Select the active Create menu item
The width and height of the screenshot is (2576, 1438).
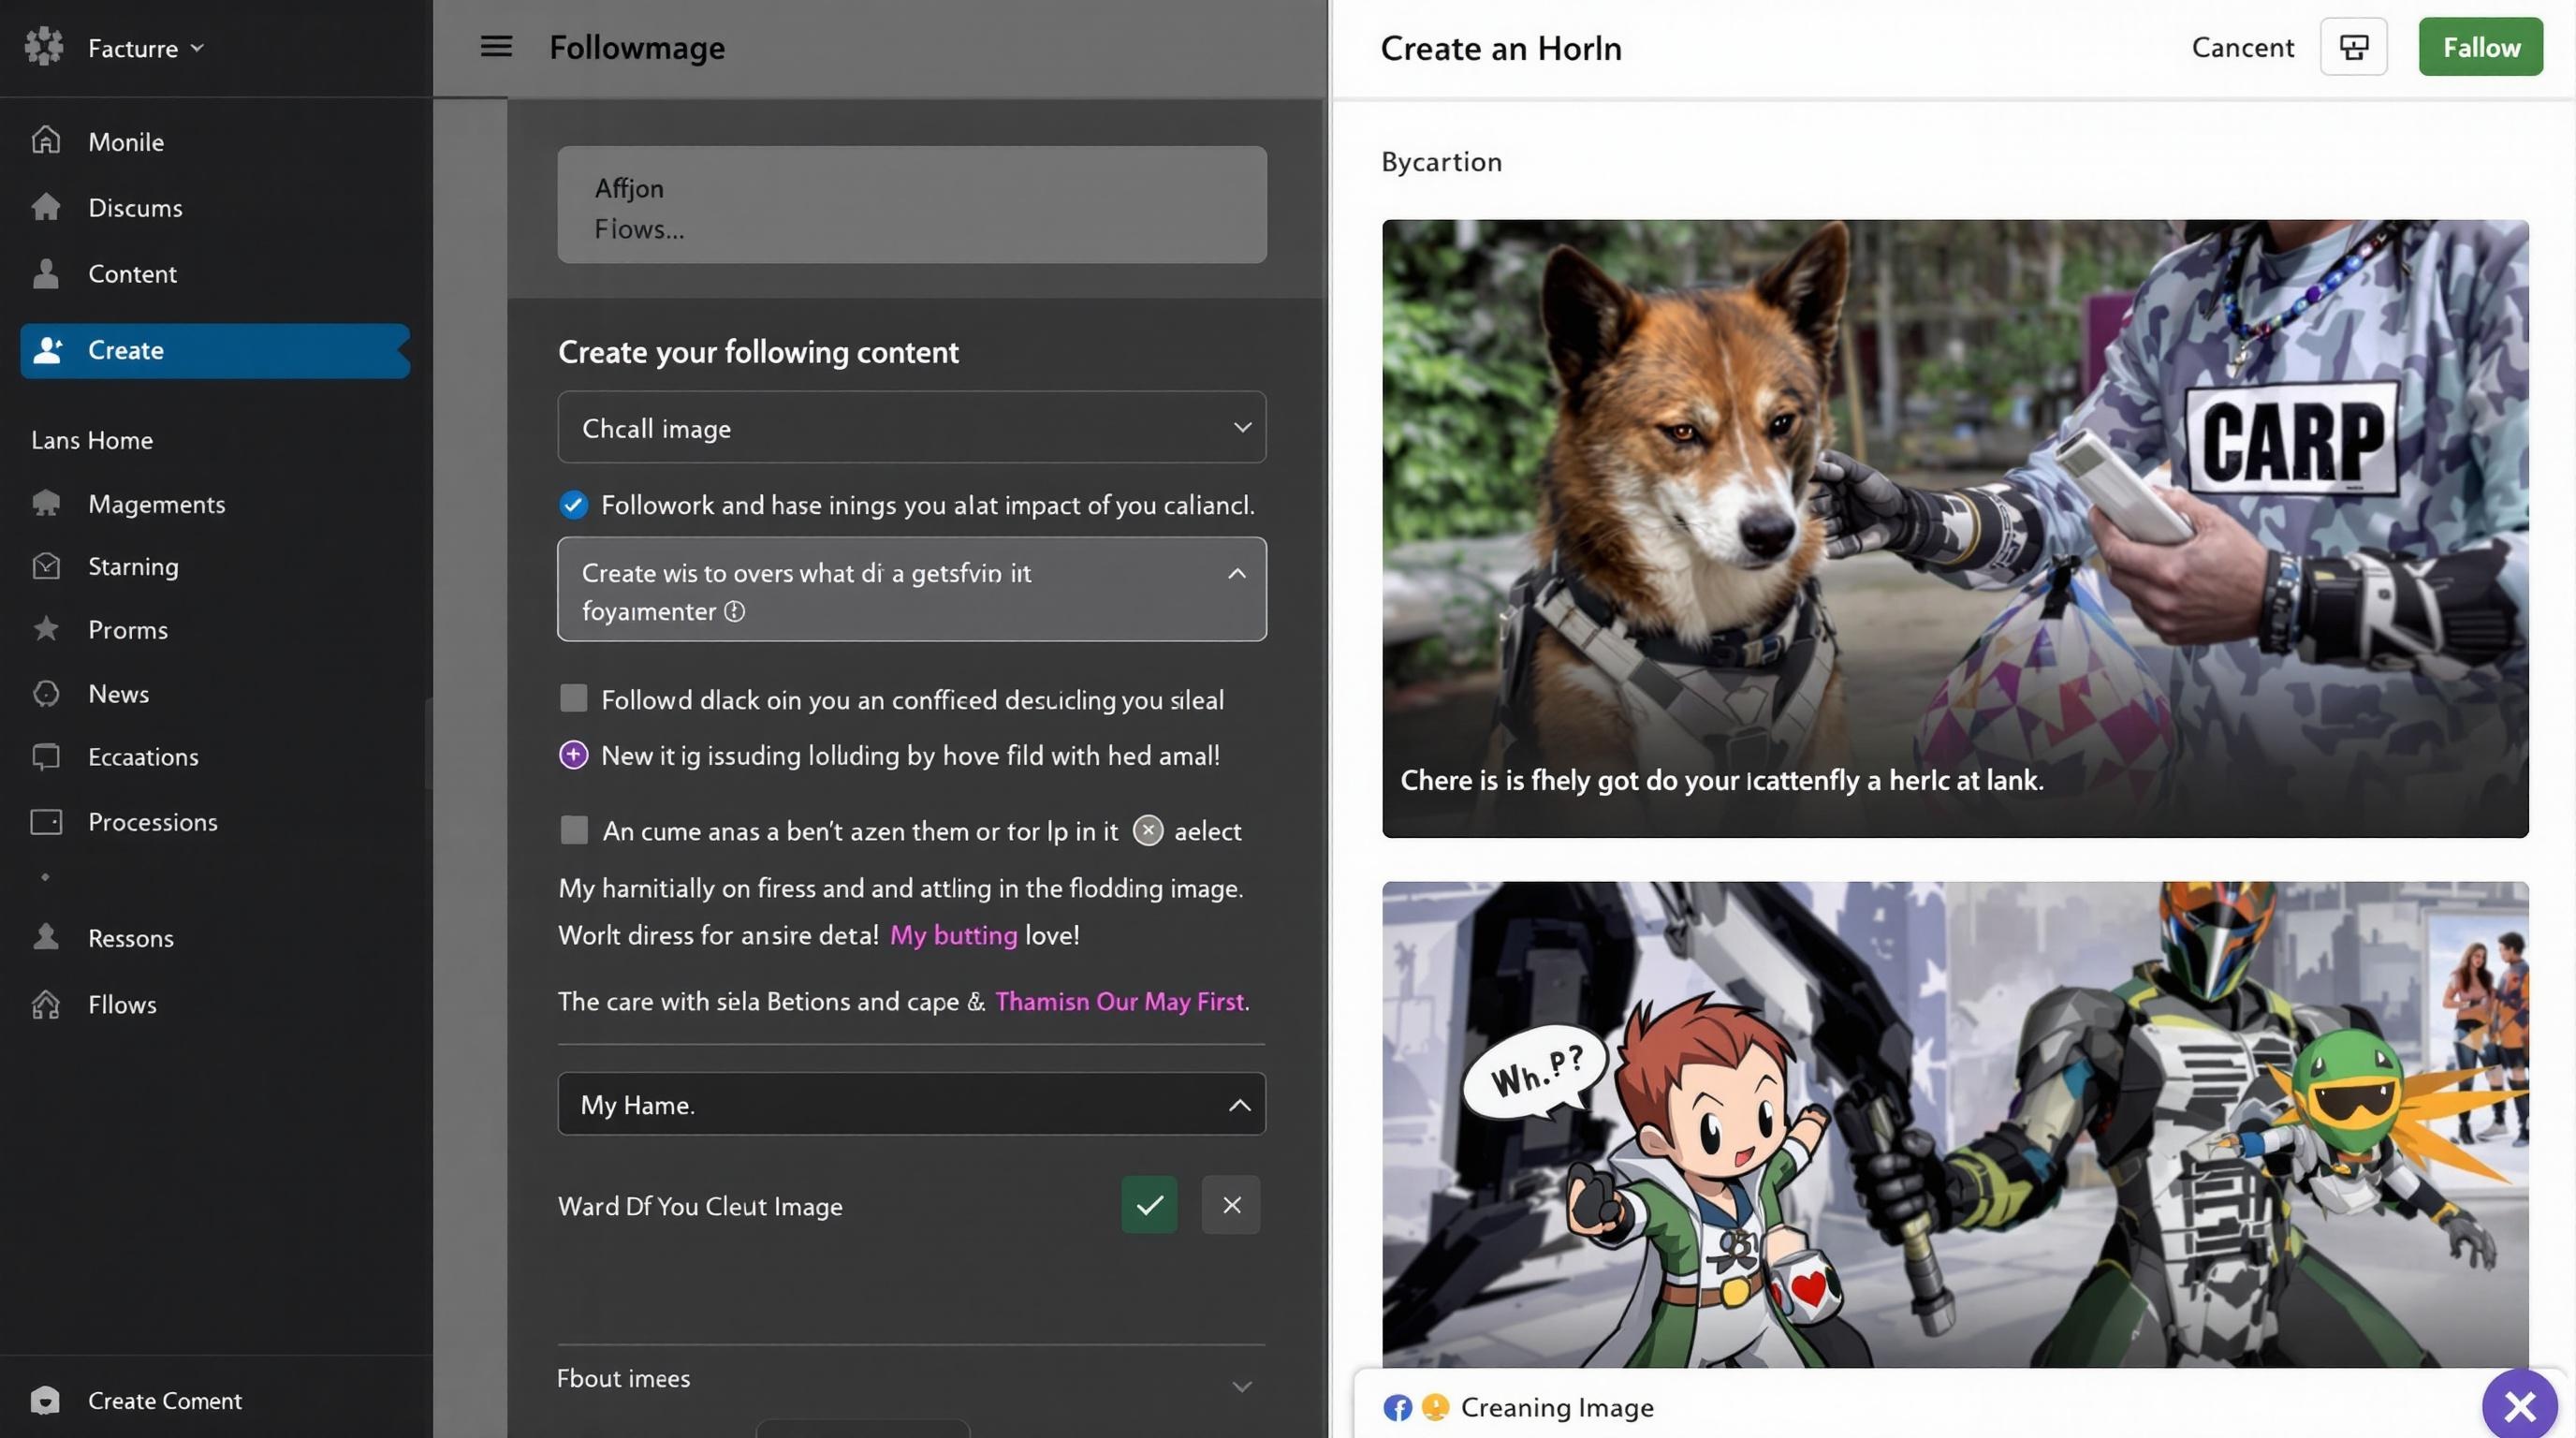(x=215, y=350)
